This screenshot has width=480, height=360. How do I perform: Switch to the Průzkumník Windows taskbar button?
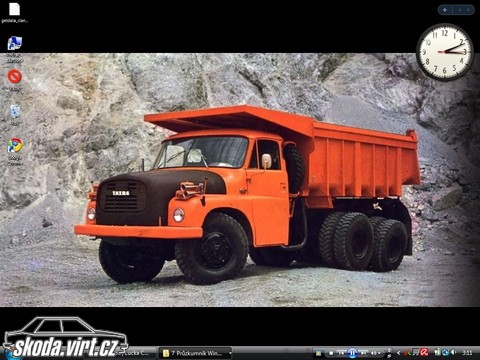195,353
